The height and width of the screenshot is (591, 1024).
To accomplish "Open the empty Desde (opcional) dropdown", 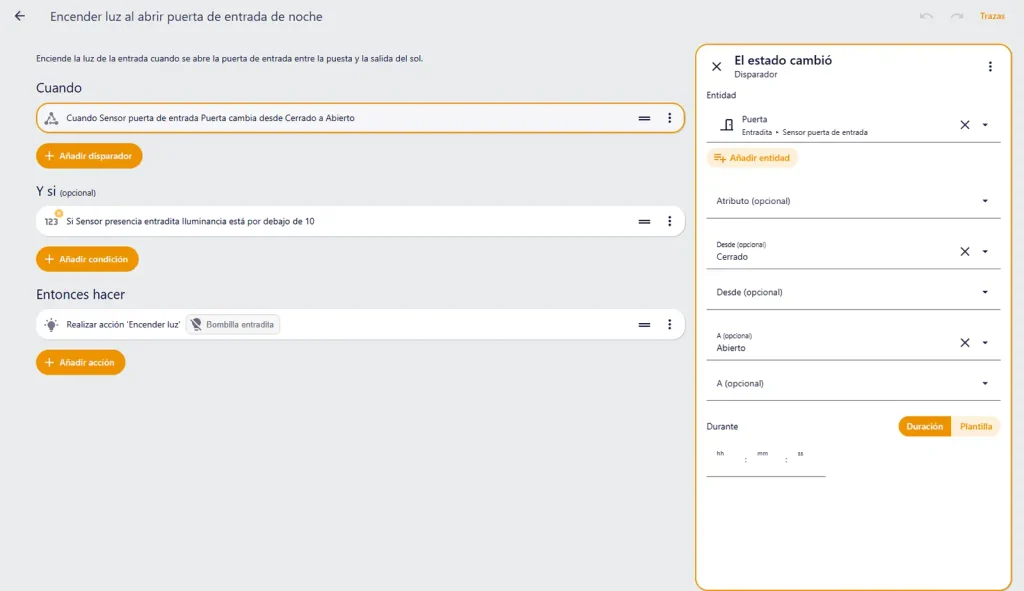I will (853, 293).
